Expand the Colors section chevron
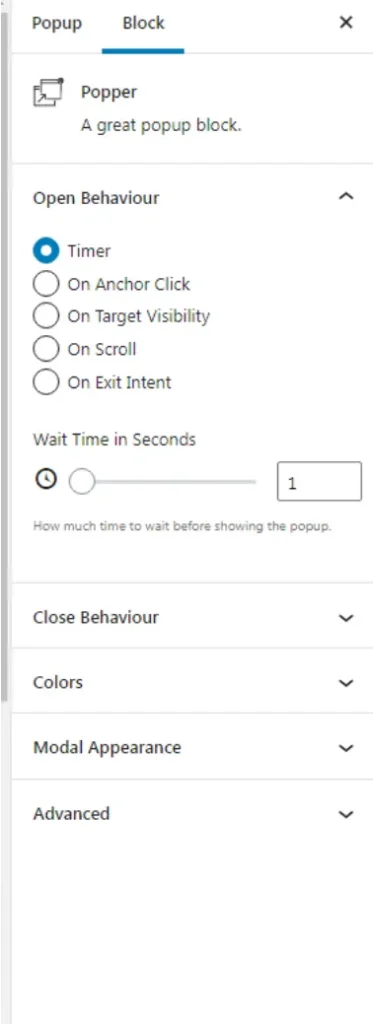The width and height of the screenshot is (373, 1024). tap(346, 683)
